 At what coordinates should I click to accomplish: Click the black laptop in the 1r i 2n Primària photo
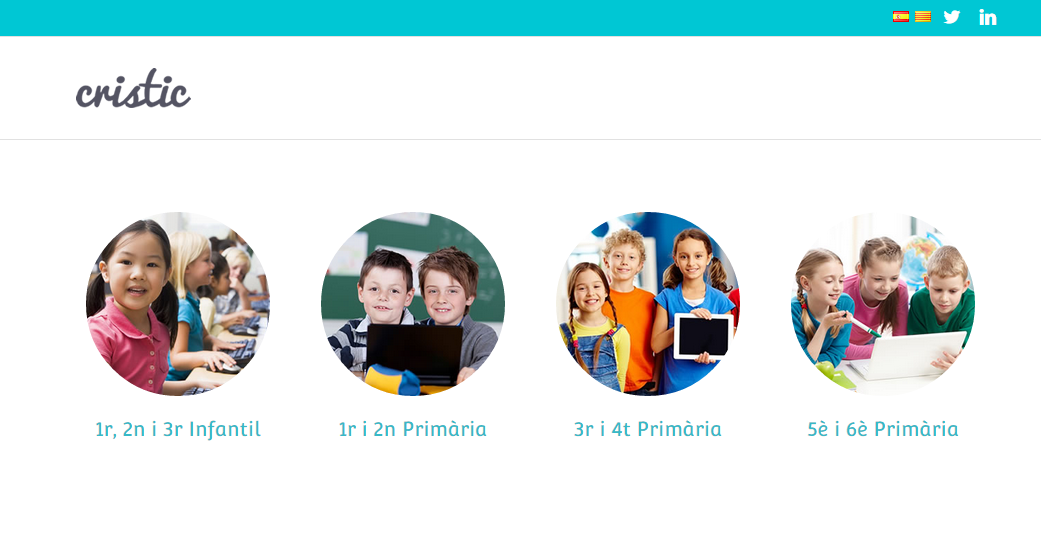(414, 354)
